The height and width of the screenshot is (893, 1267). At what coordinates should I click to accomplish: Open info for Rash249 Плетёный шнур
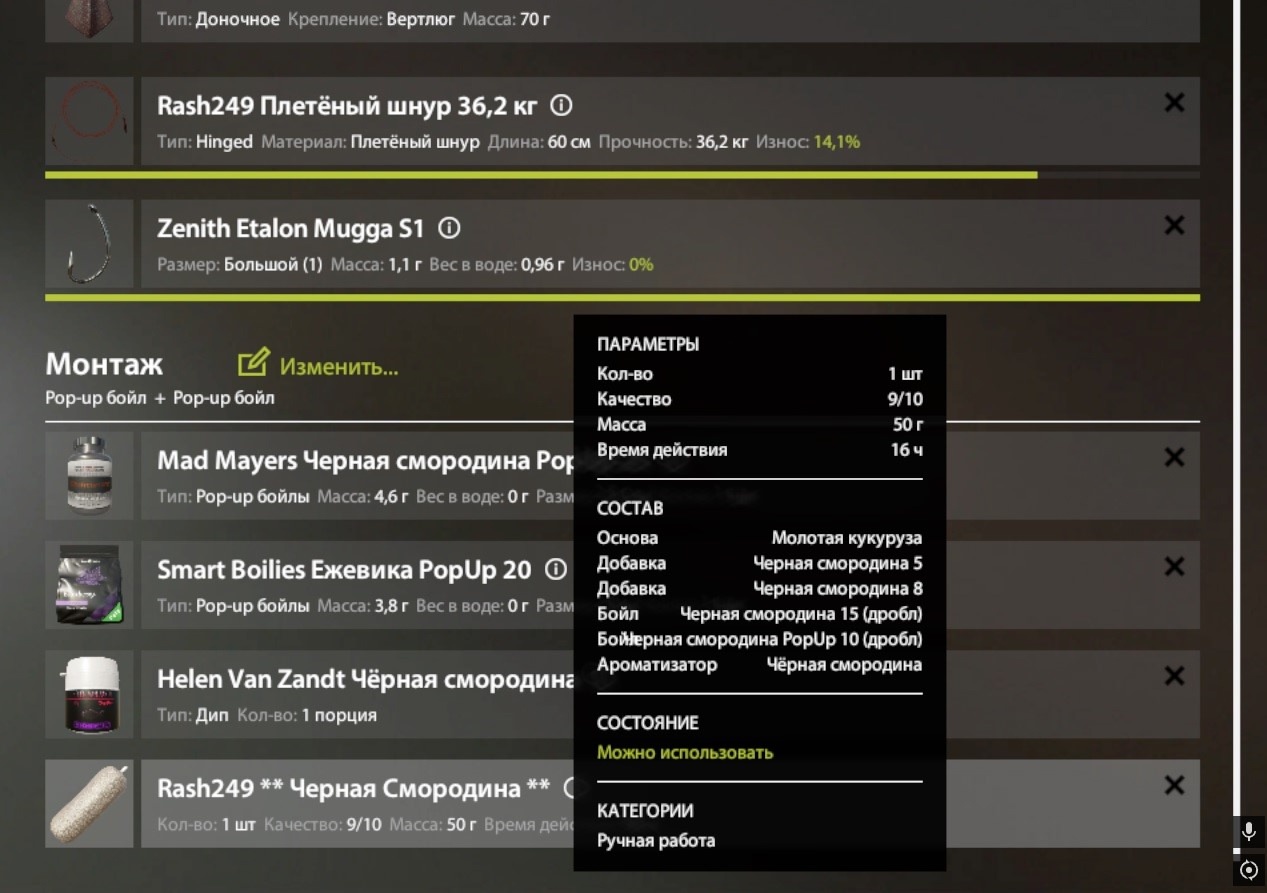[x=562, y=105]
